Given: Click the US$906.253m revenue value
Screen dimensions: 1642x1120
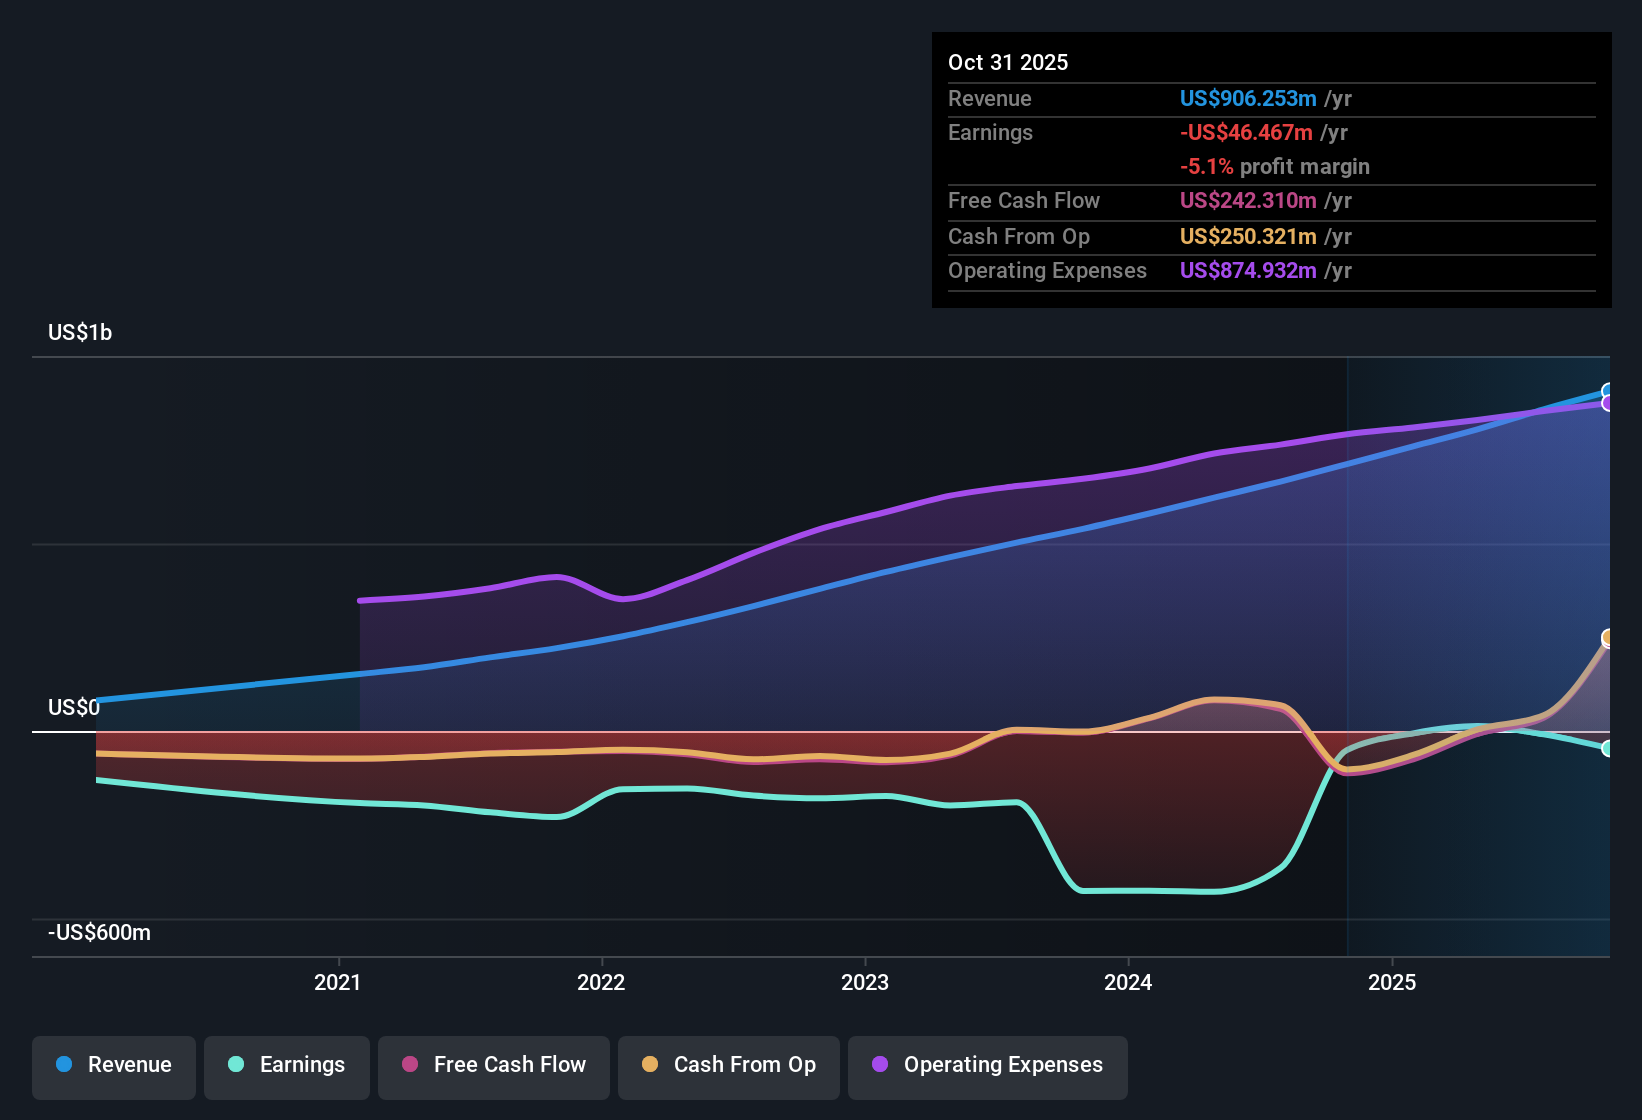Looking at the screenshot, I should (x=1247, y=99).
